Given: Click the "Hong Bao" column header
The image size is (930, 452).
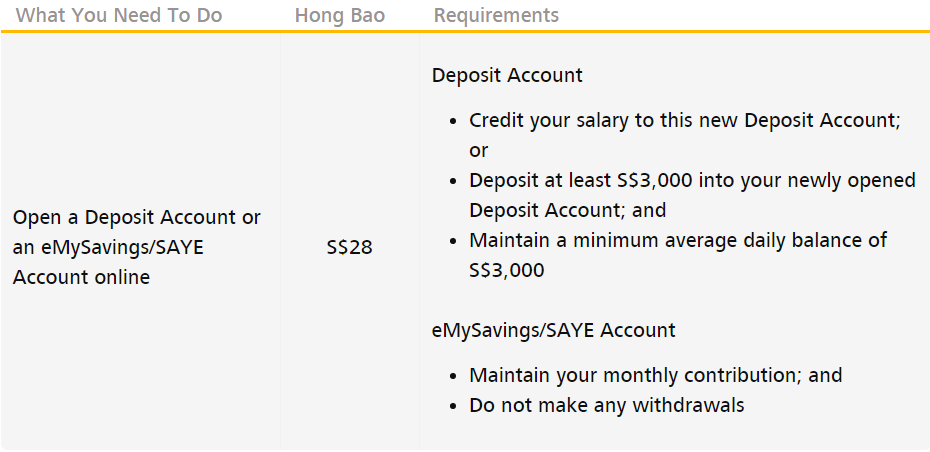Looking at the screenshot, I should click(340, 15).
